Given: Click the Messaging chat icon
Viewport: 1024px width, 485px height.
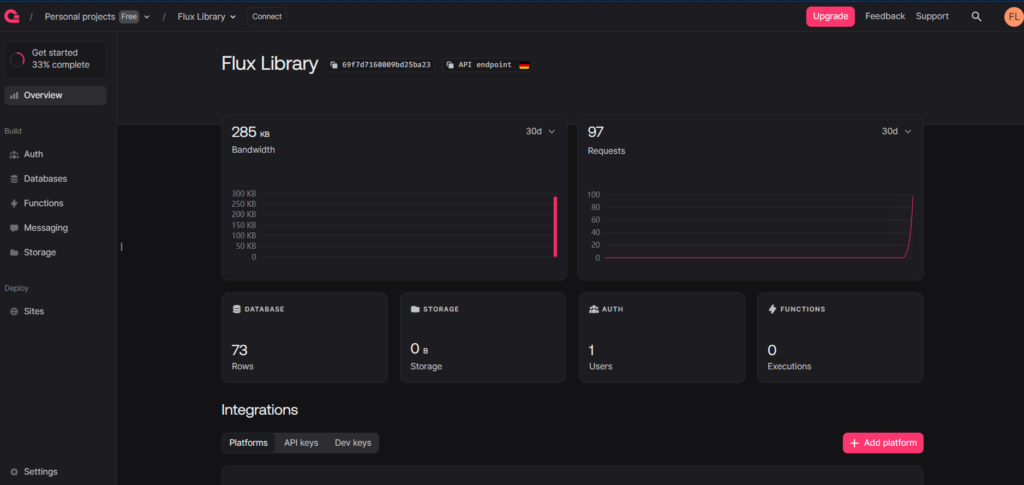Looking at the screenshot, I should [14, 228].
